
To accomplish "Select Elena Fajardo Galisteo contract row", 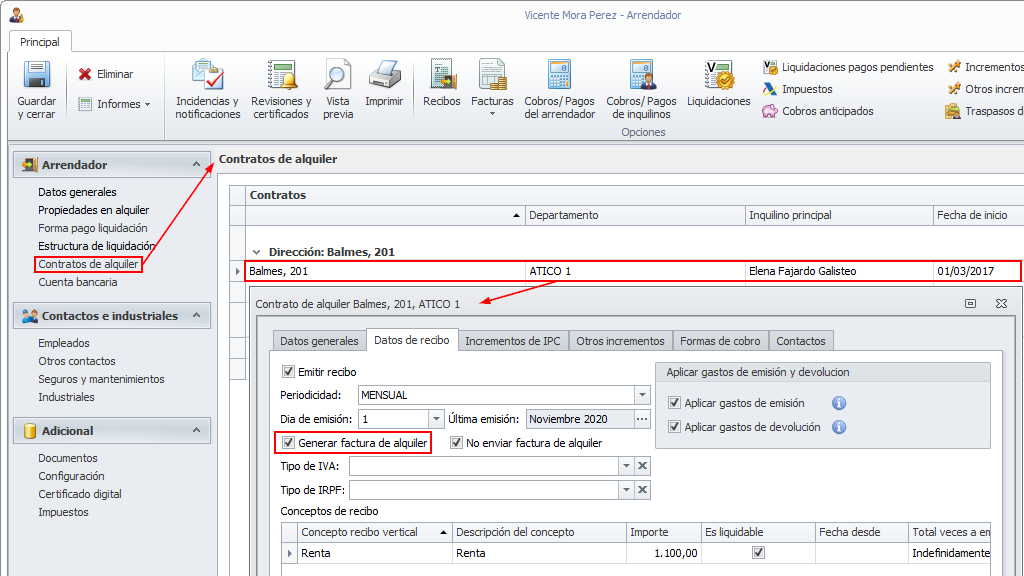I will [x=632, y=271].
